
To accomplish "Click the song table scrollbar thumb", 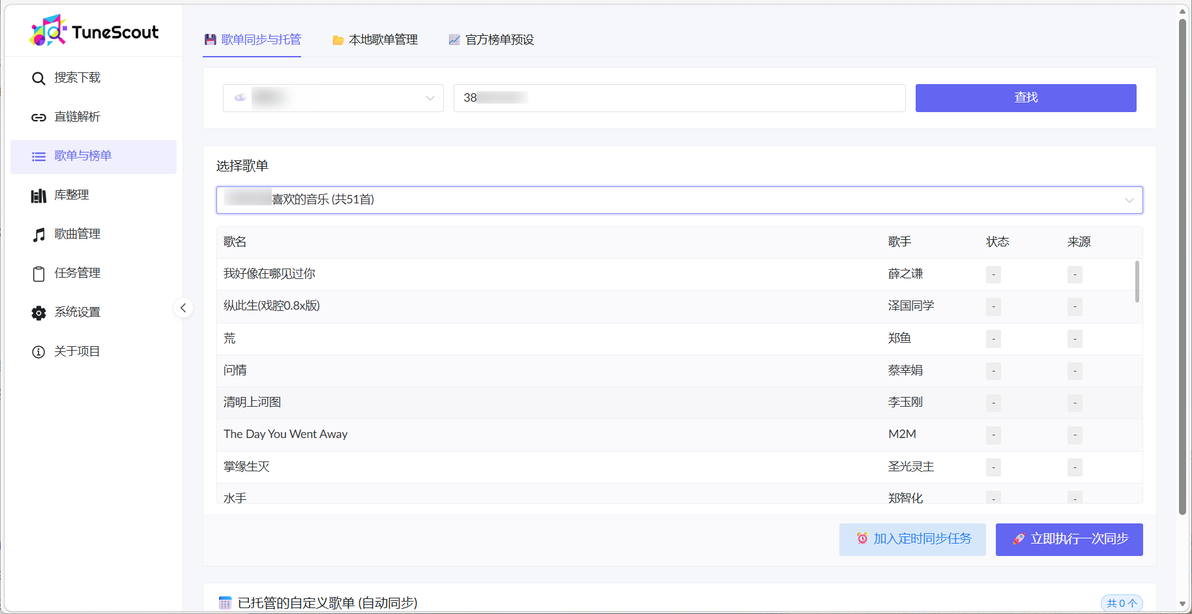I will click(1137, 281).
